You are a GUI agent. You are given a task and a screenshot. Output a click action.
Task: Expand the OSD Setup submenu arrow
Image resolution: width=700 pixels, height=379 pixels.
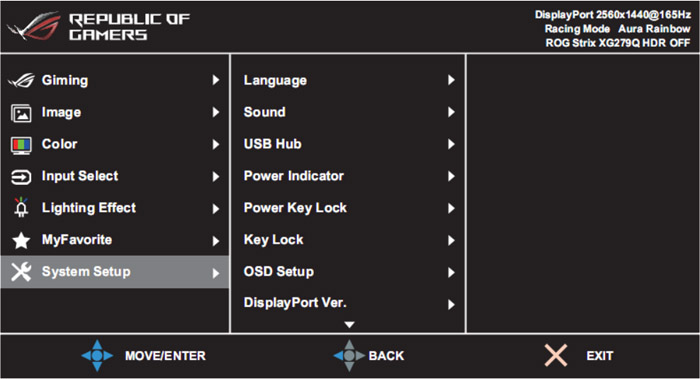coord(451,272)
